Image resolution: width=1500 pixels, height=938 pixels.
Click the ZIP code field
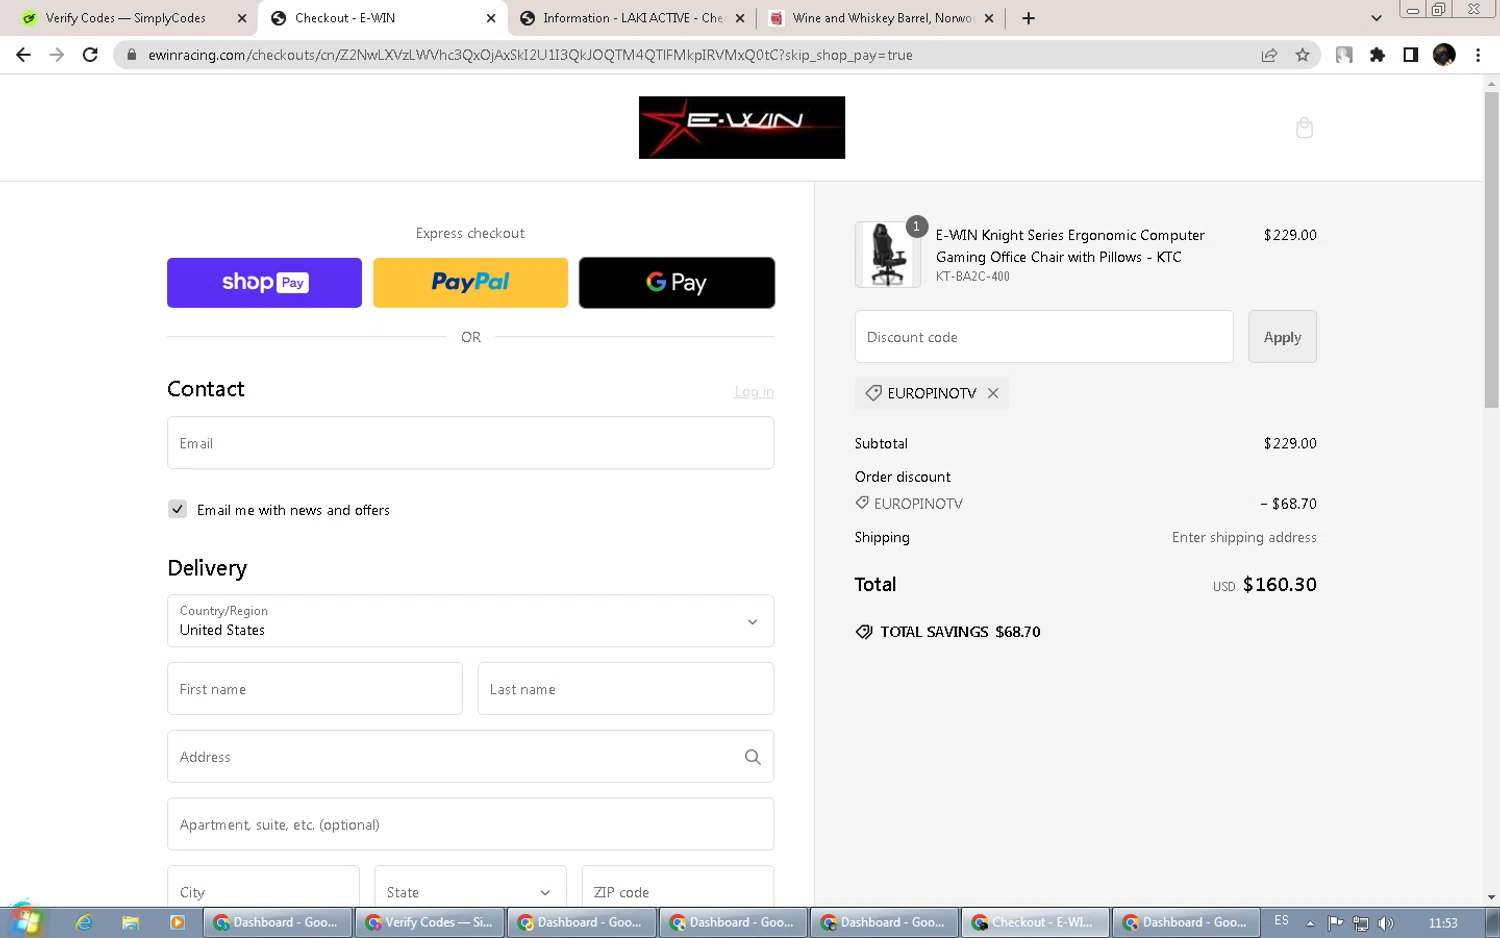(678, 891)
